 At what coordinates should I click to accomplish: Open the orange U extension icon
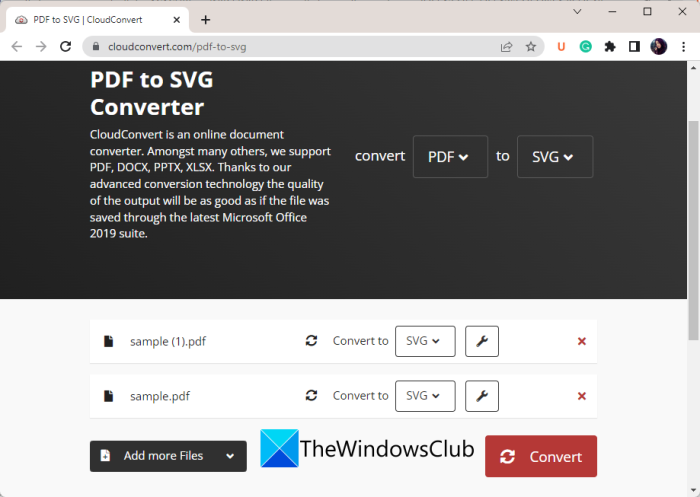click(561, 46)
